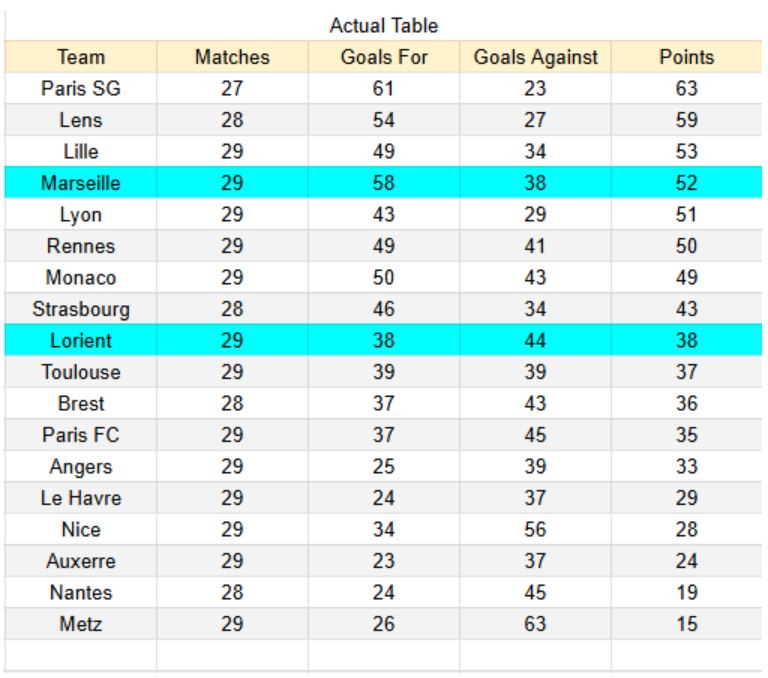The height and width of the screenshot is (678, 768).
Task: Click the 'Metz' team cell
Action: [81, 625]
